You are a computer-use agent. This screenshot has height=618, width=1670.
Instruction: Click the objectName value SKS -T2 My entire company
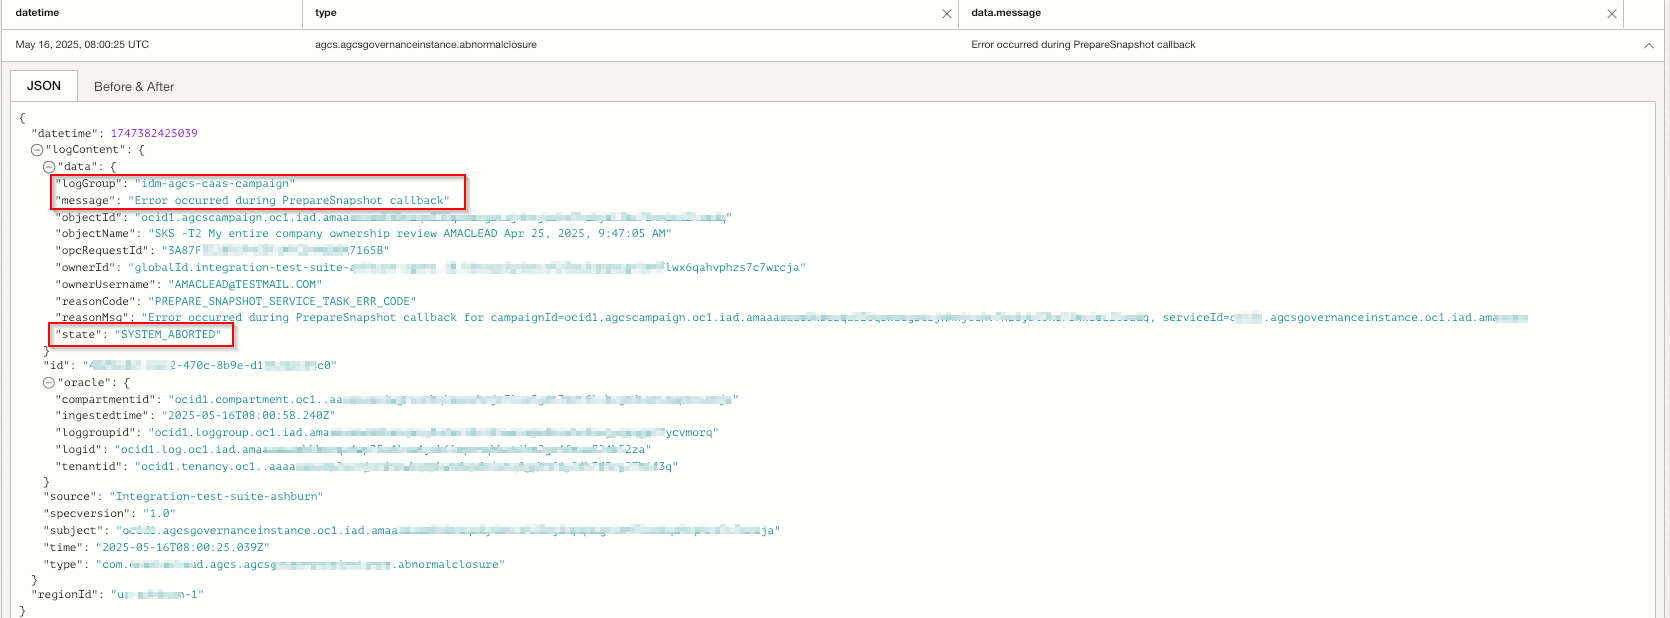pos(410,234)
